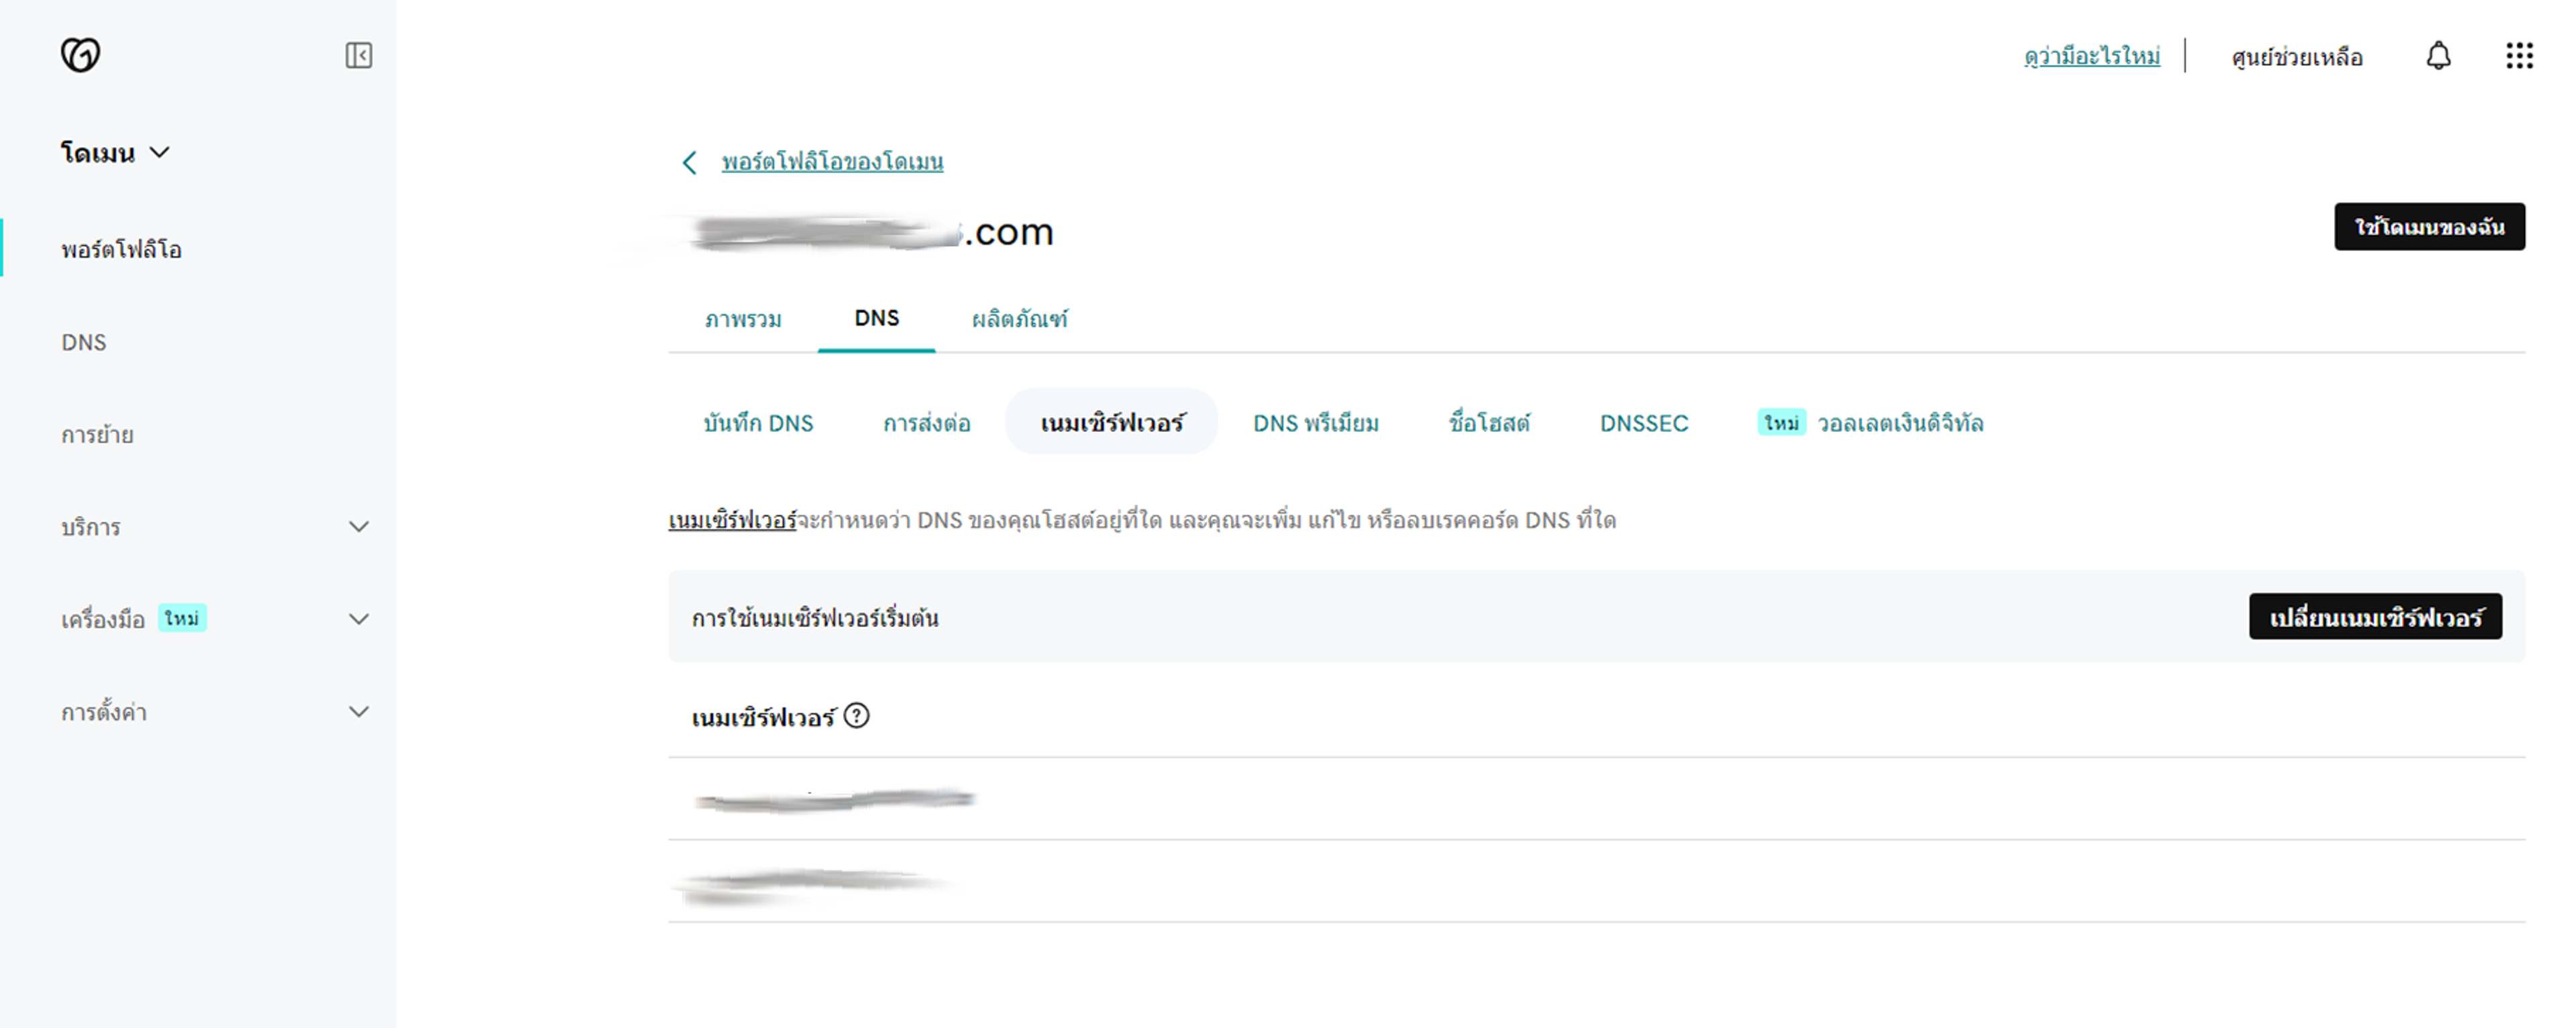This screenshot has width=2576, height=1028.
Task: Click the GoDaddy logo icon
Action: coord(80,54)
